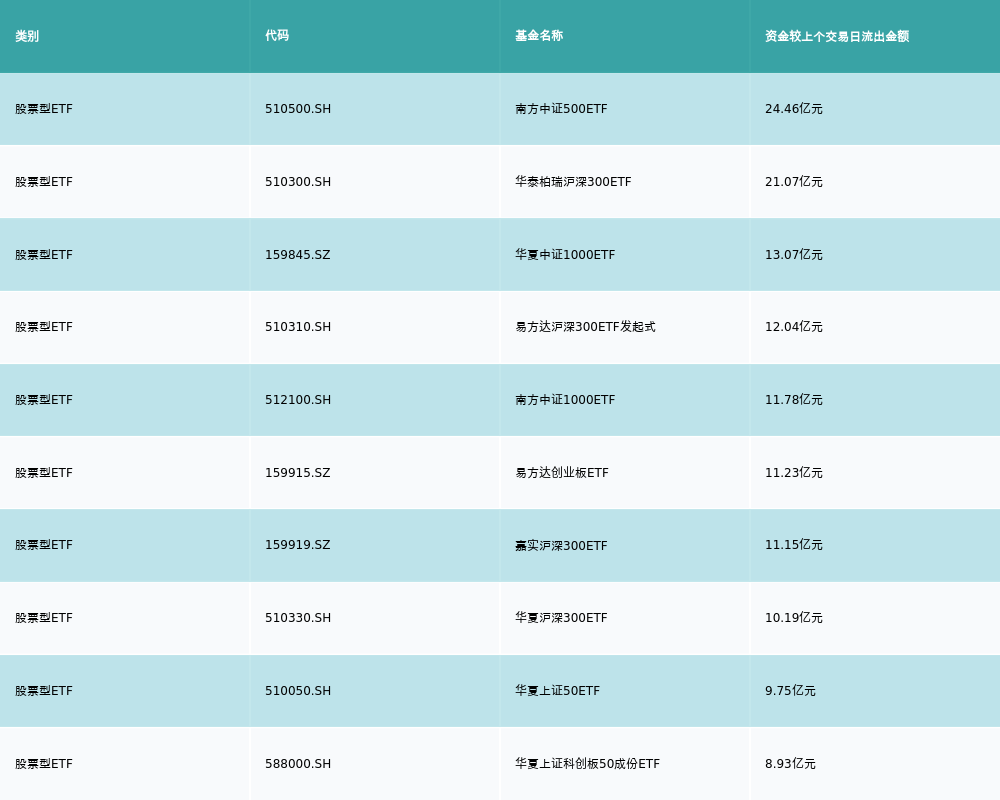The width and height of the screenshot is (1000, 800).
Task: Click the 代码 column header
Action: (x=277, y=36)
